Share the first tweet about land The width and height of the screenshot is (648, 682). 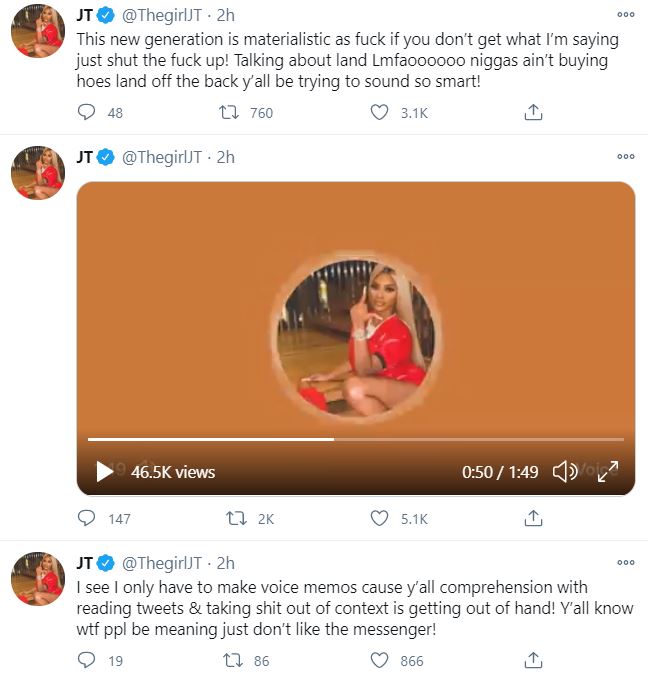[x=533, y=112]
